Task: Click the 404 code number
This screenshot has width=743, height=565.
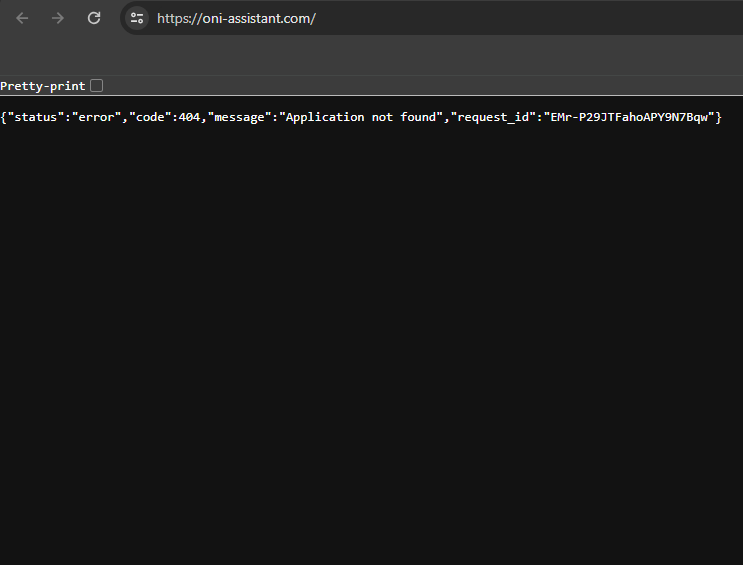Action: 189,117
